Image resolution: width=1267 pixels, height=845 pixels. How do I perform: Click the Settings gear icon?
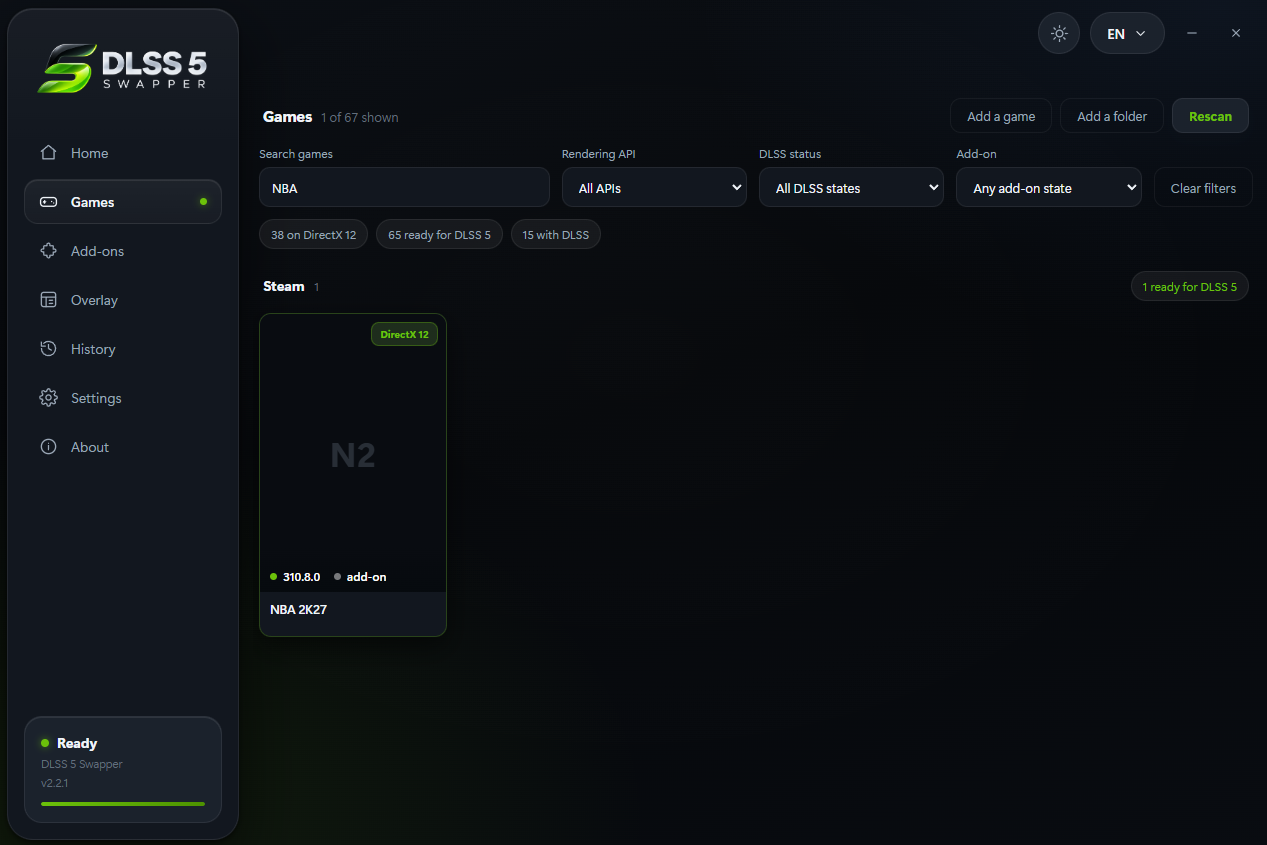[48, 398]
